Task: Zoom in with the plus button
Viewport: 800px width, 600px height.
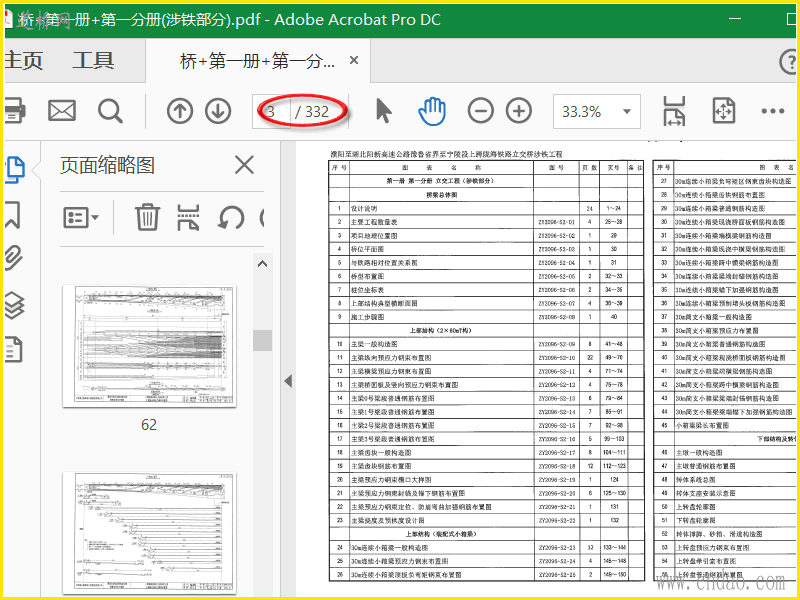Action: [519, 111]
